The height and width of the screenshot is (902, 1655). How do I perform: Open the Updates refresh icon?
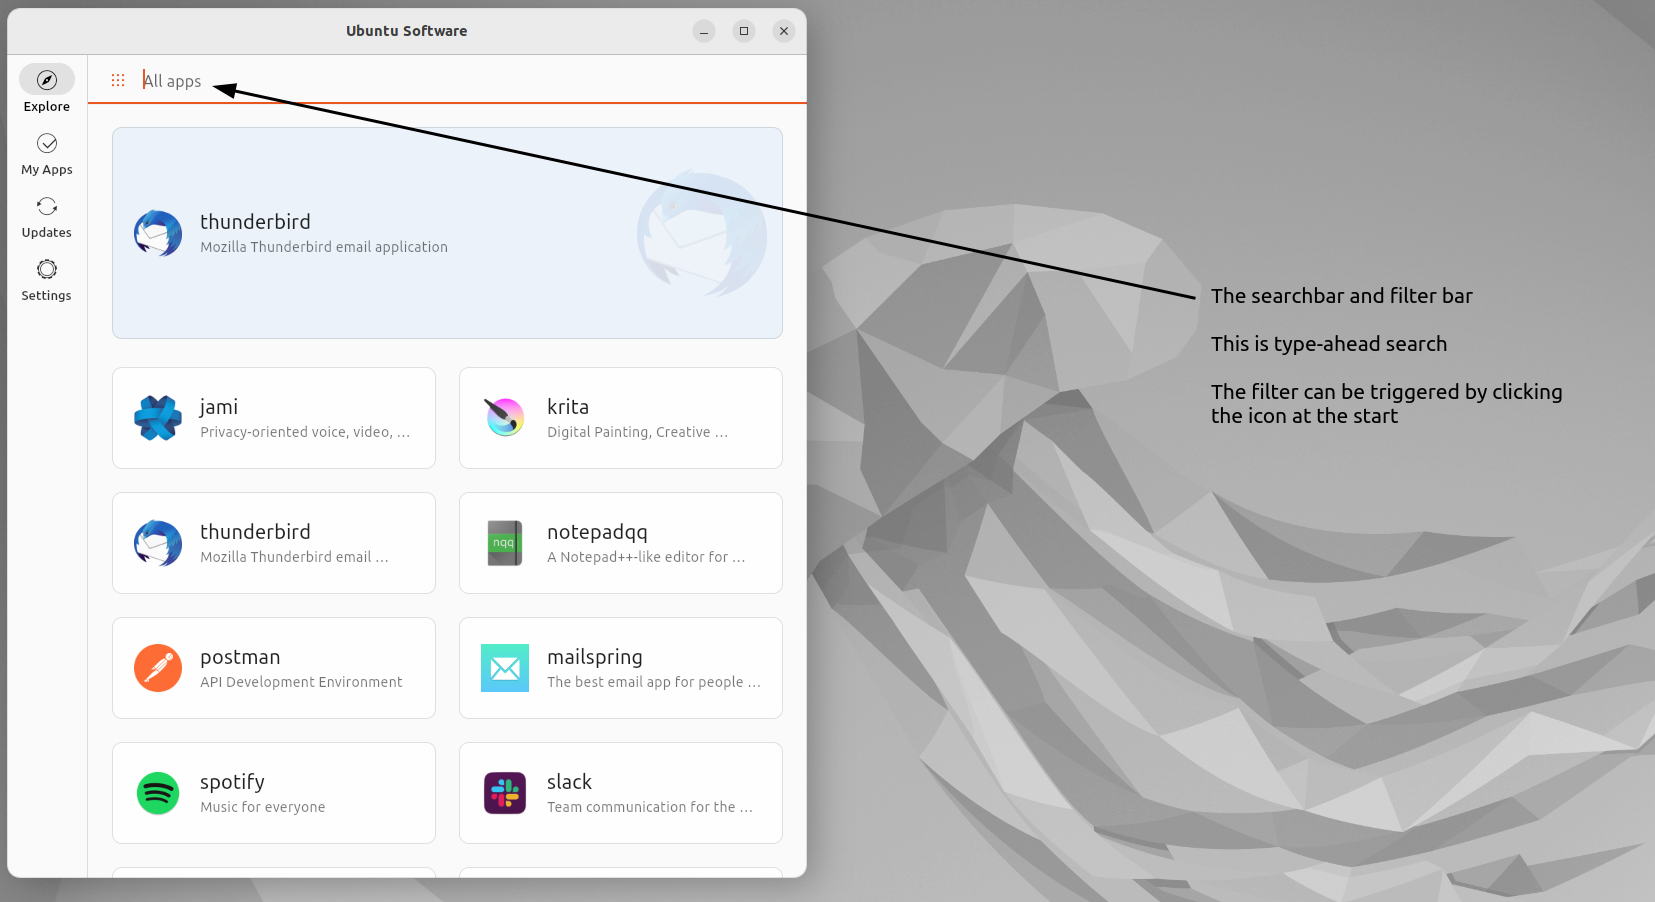[47, 206]
